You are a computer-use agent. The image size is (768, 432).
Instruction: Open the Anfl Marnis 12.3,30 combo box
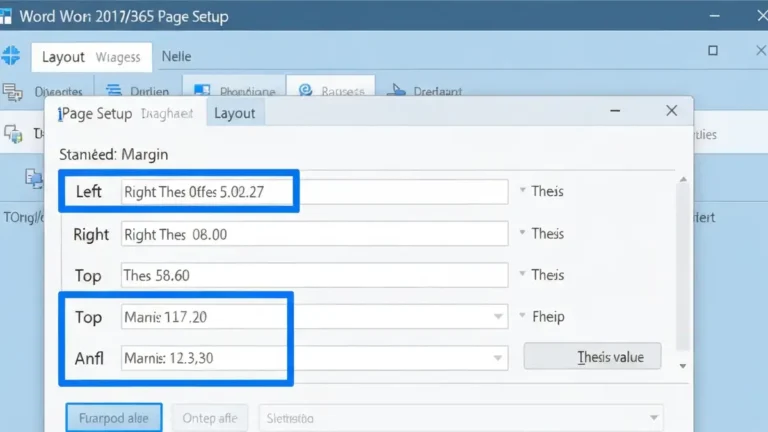(x=314, y=358)
